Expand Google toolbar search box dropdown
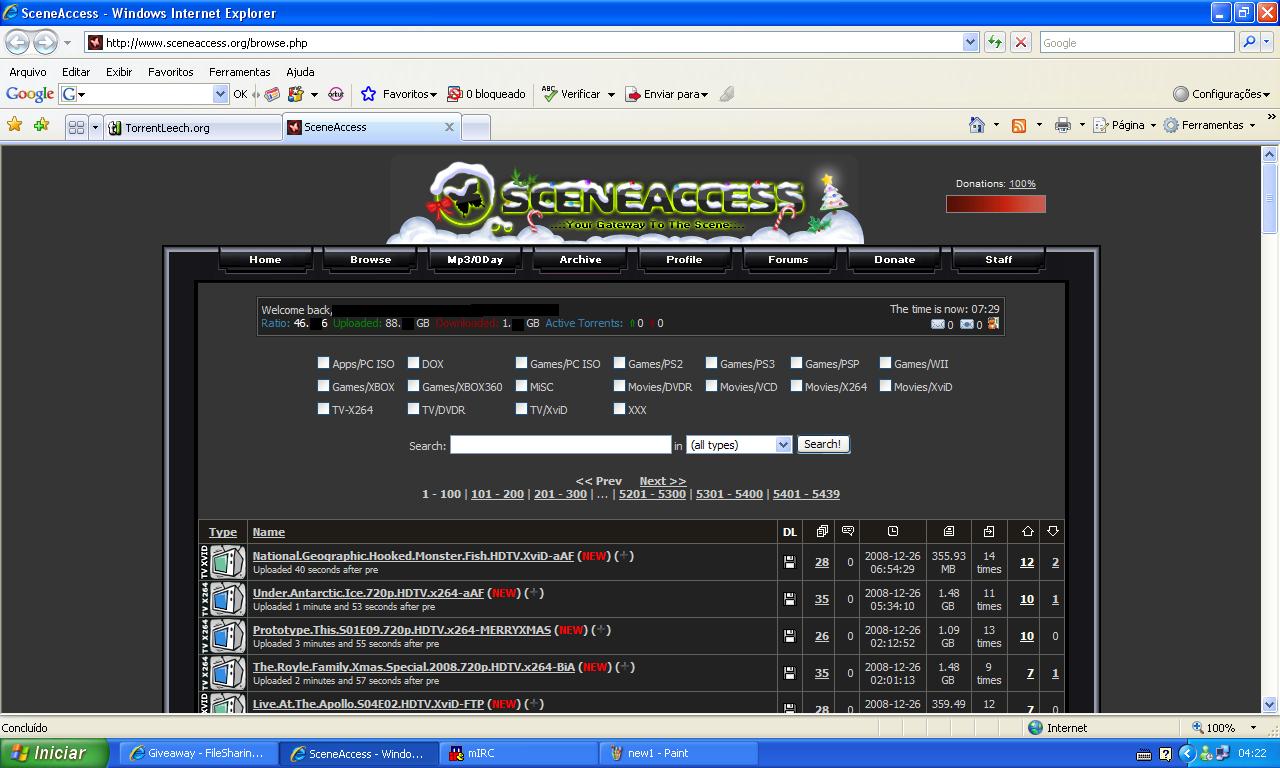The width and height of the screenshot is (1280, 768). pyautogui.click(x=221, y=94)
